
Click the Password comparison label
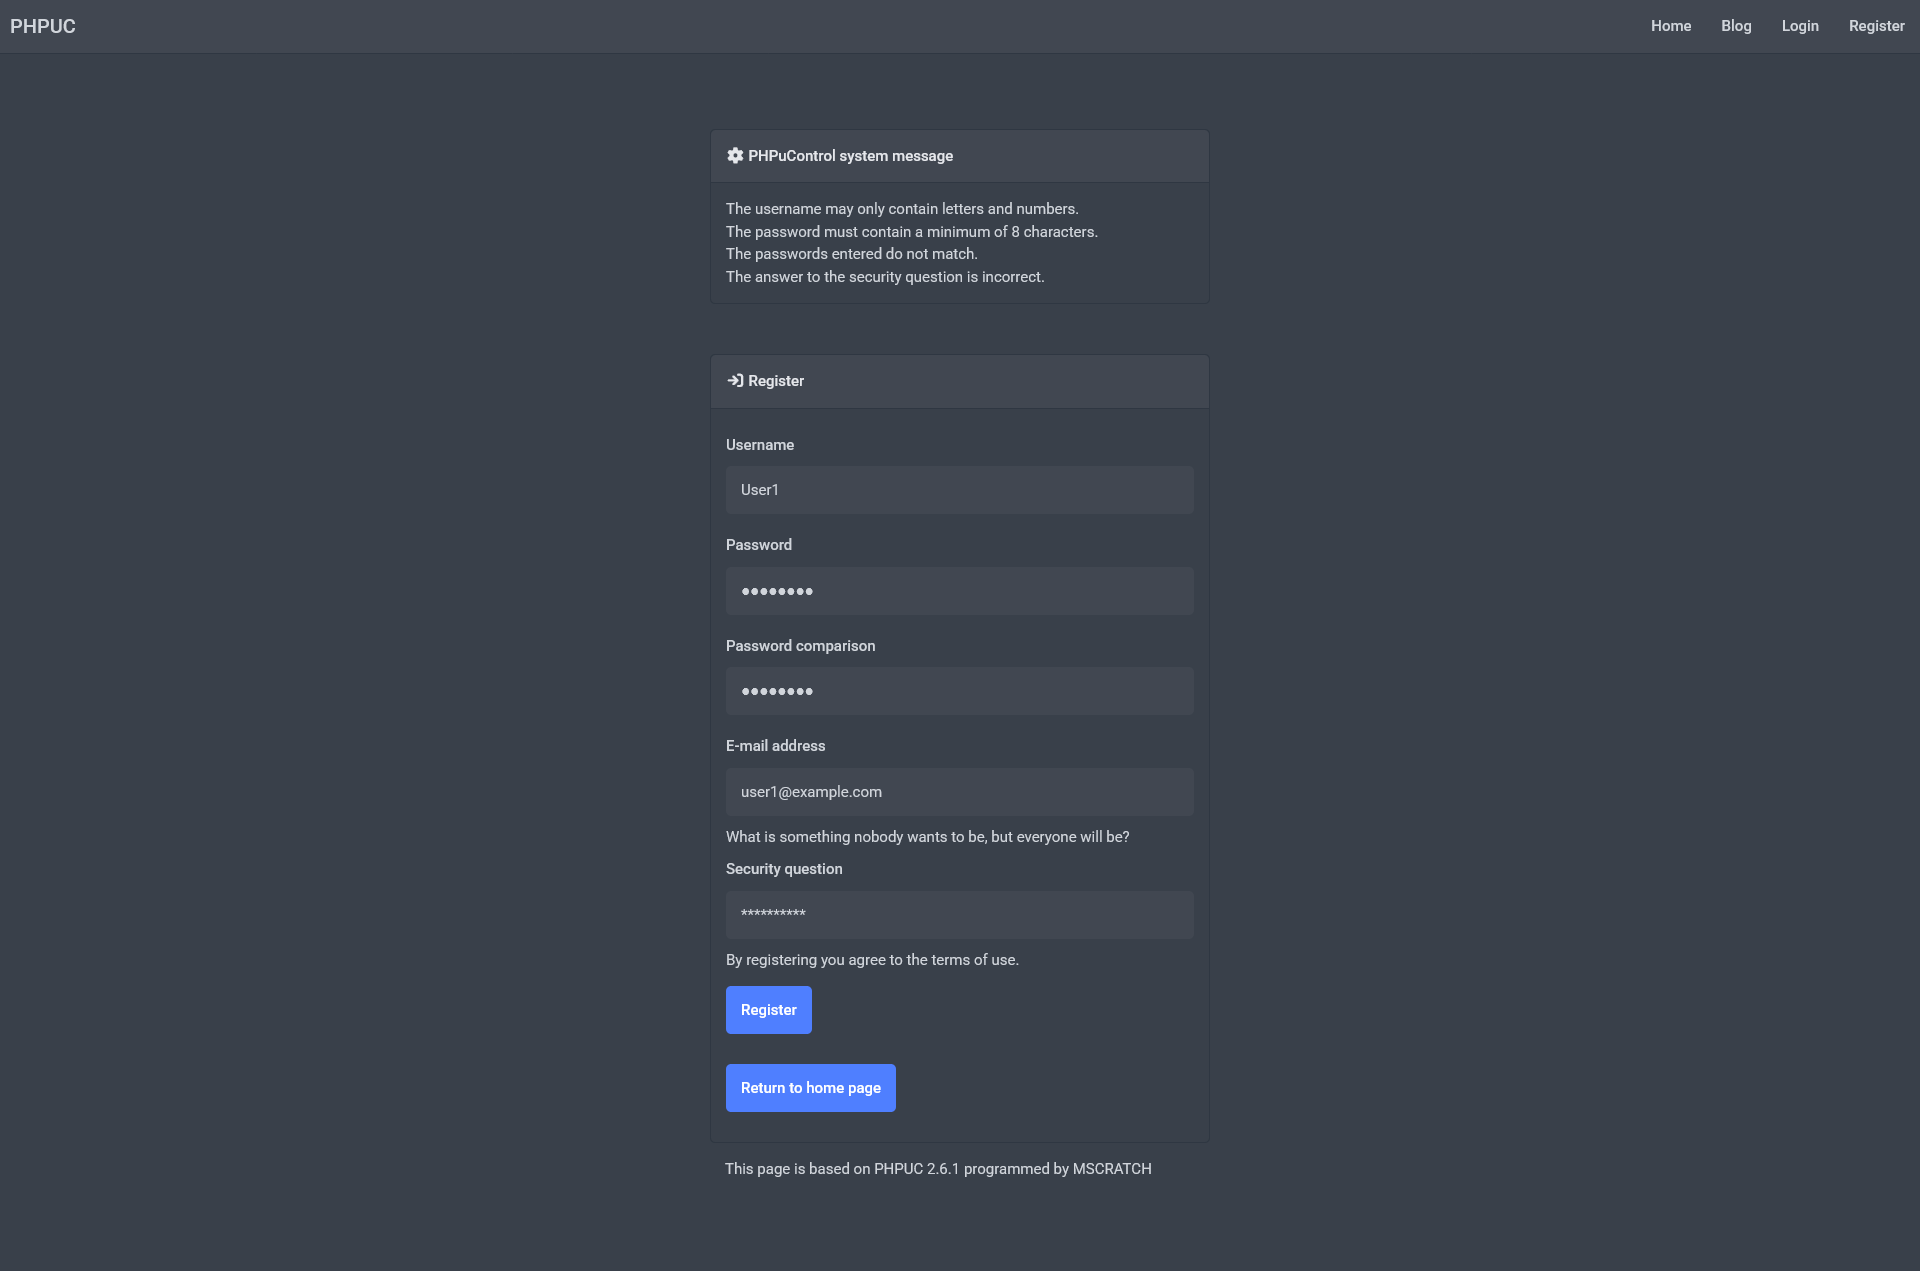(800, 646)
